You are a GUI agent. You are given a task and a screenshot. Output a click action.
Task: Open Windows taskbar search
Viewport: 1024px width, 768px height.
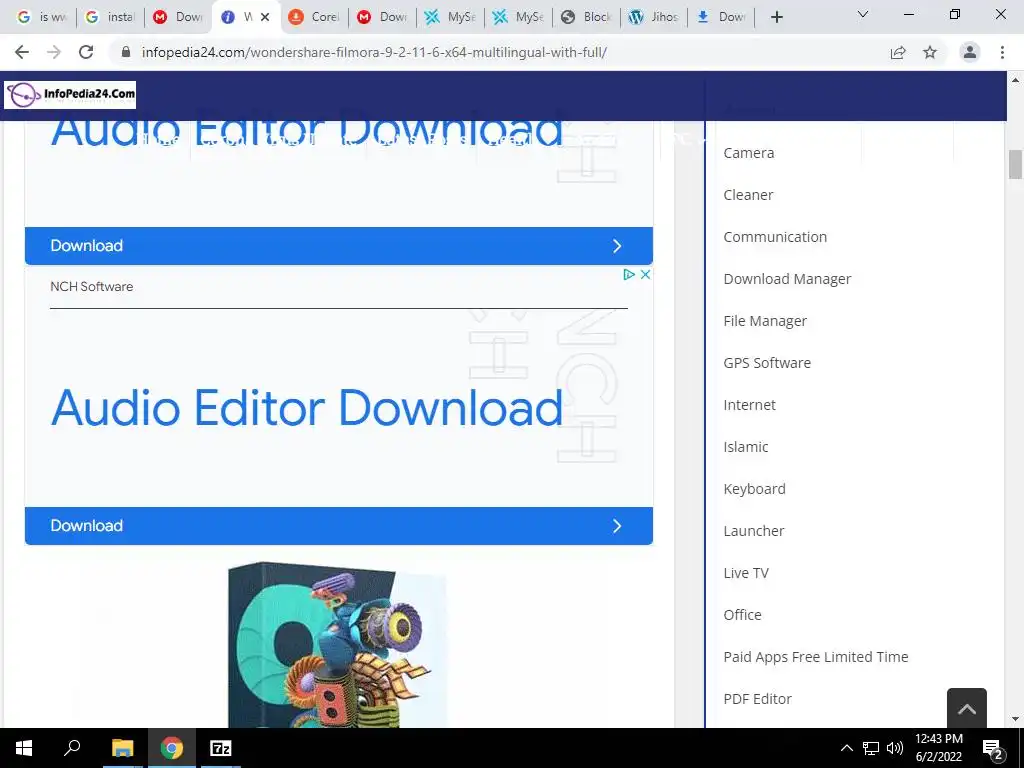click(72, 748)
